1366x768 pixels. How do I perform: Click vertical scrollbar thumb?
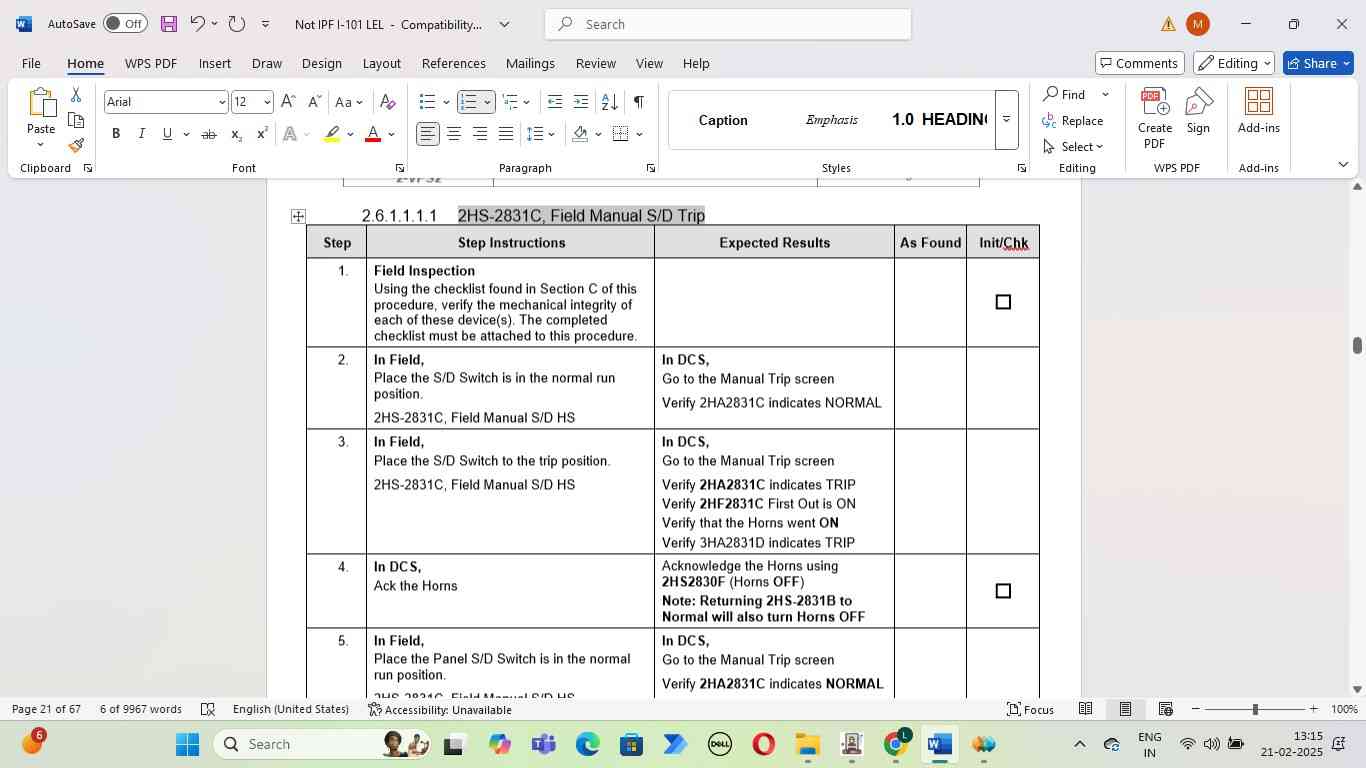(1357, 345)
